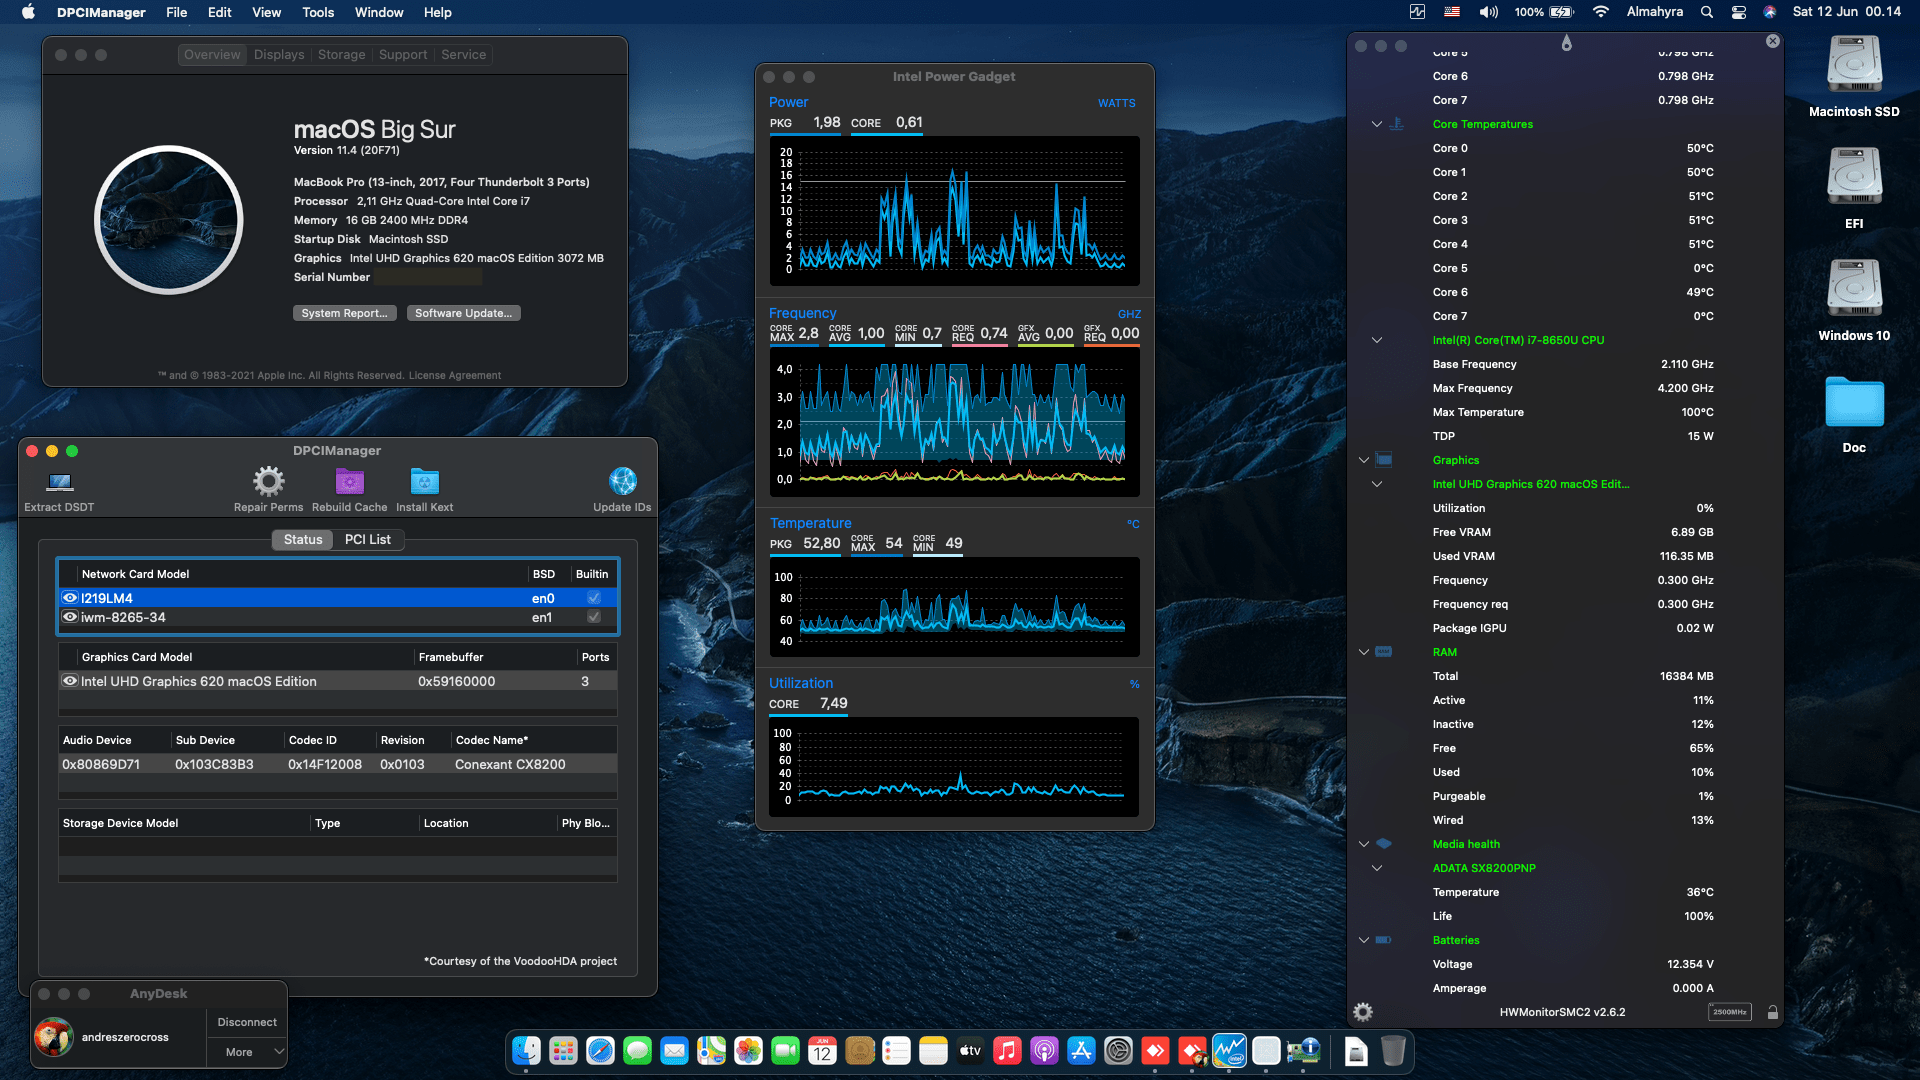Click the andreszerocross AnyDesk avatar
This screenshot has width=1920, height=1080.
pos(53,1037)
